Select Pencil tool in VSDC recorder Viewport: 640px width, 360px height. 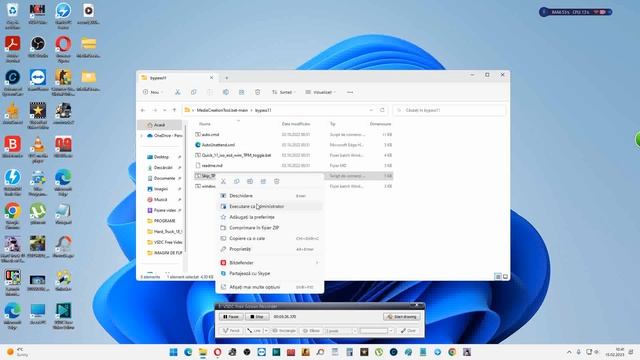pos(231,331)
